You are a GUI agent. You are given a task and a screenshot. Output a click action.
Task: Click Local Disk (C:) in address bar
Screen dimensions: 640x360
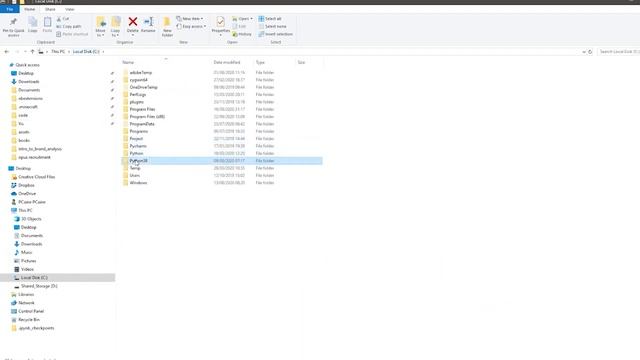(86, 52)
